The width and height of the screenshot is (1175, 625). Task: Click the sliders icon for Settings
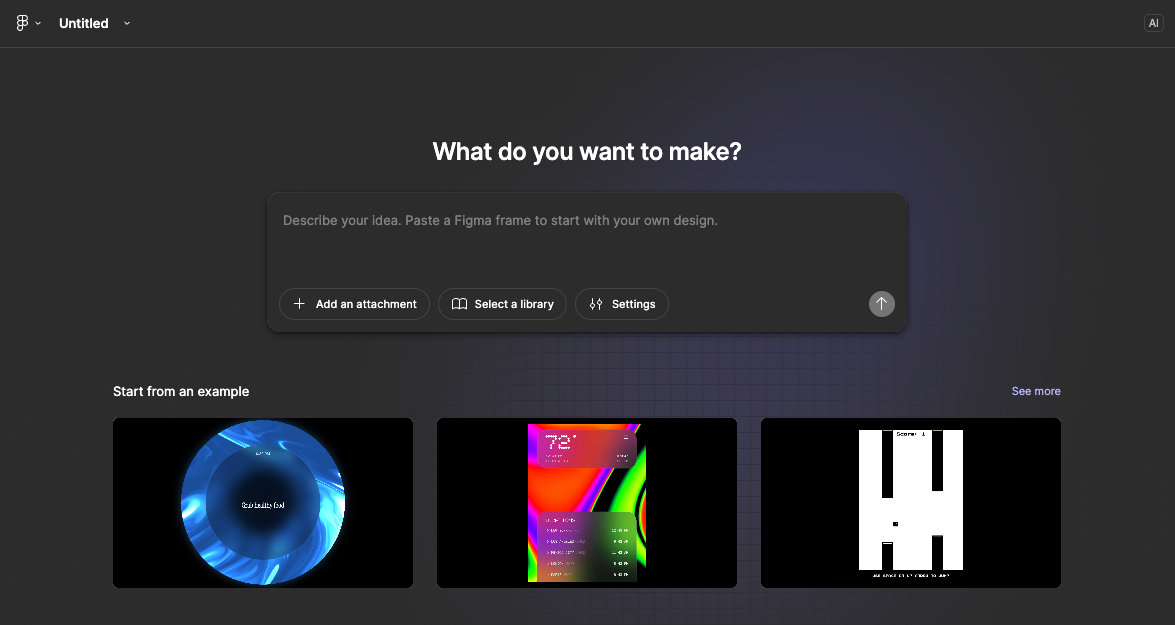click(596, 304)
